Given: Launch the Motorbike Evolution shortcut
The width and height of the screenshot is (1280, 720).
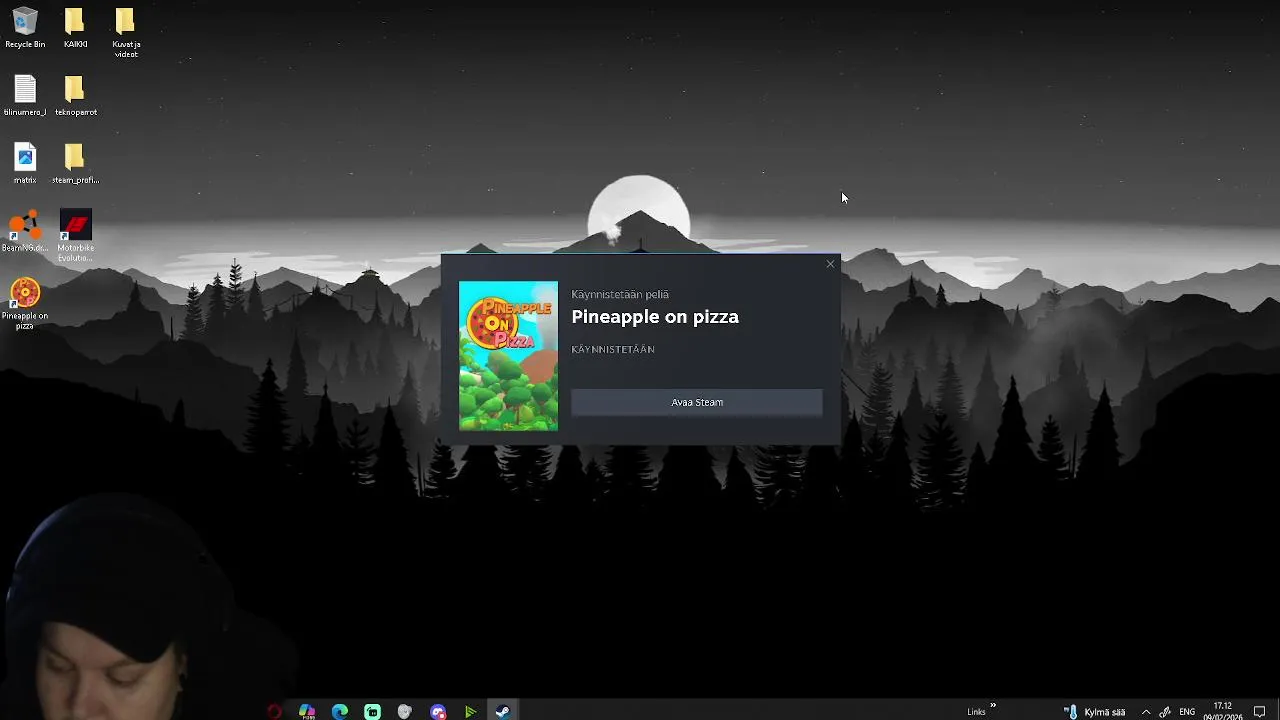Looking at the screenshot, I should (75, 236).
